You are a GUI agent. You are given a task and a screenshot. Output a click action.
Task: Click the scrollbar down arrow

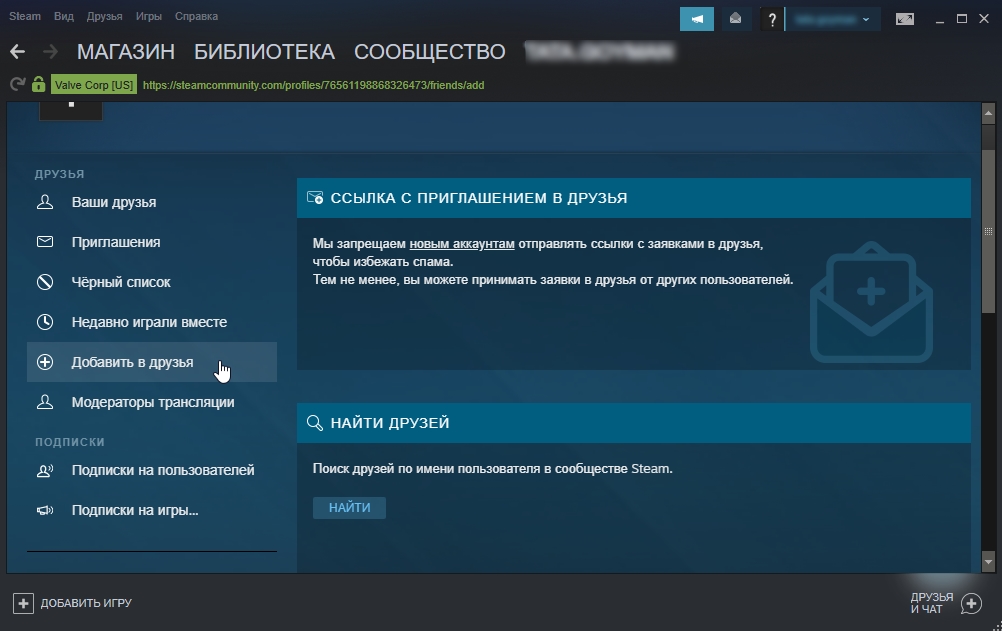989,563
